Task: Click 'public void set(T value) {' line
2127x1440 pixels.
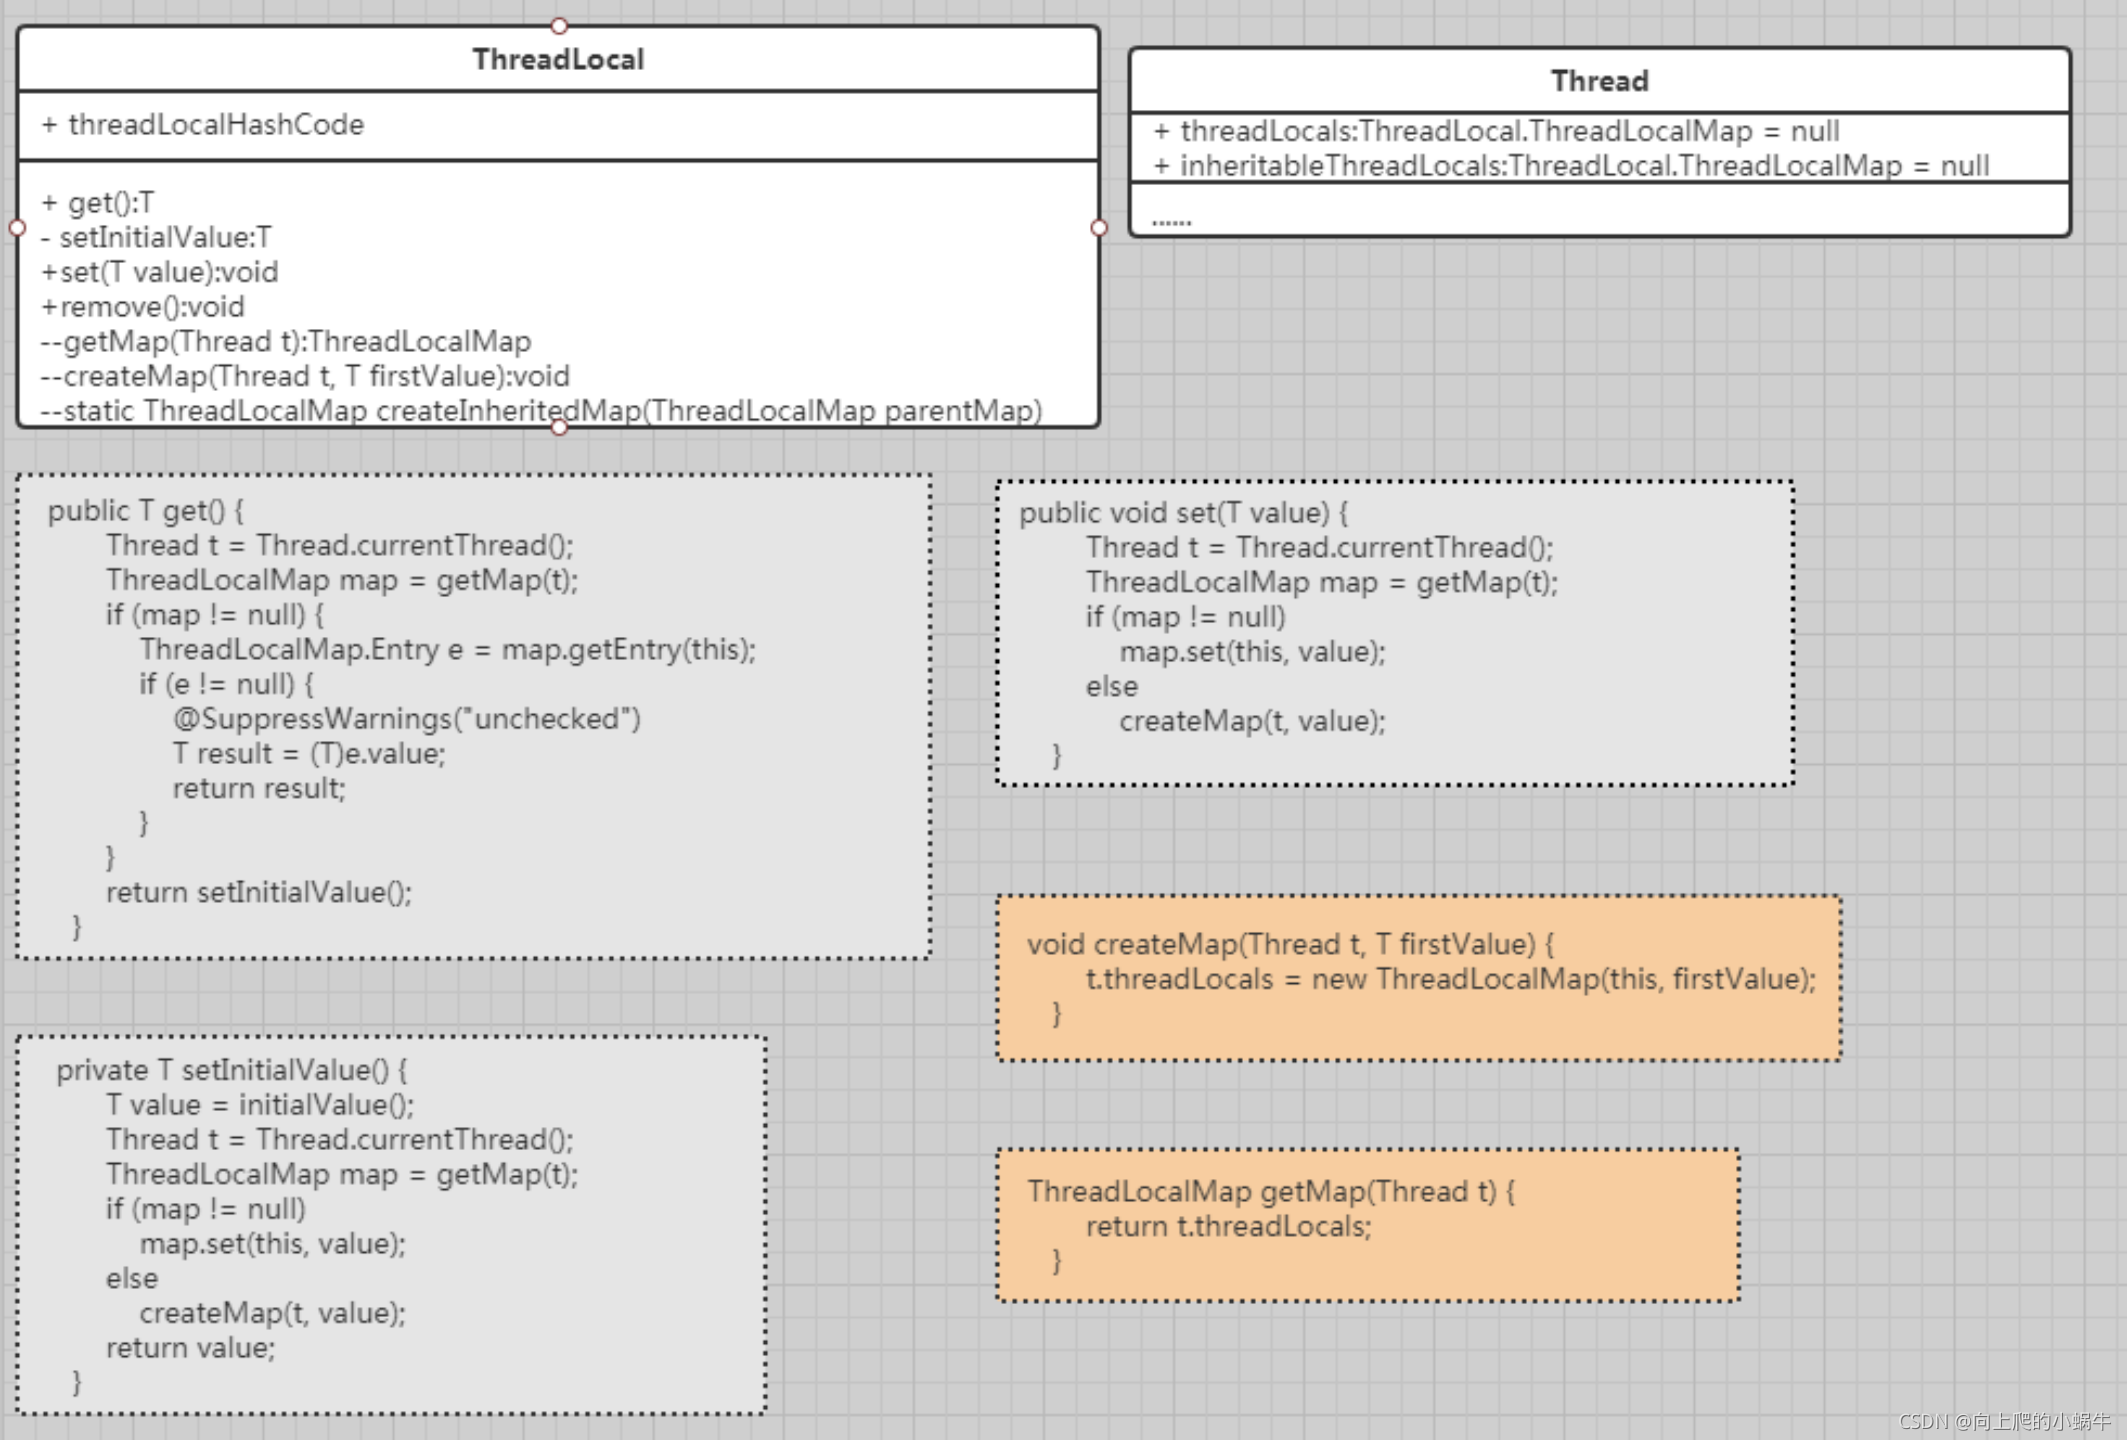Action: [1184, 513]
